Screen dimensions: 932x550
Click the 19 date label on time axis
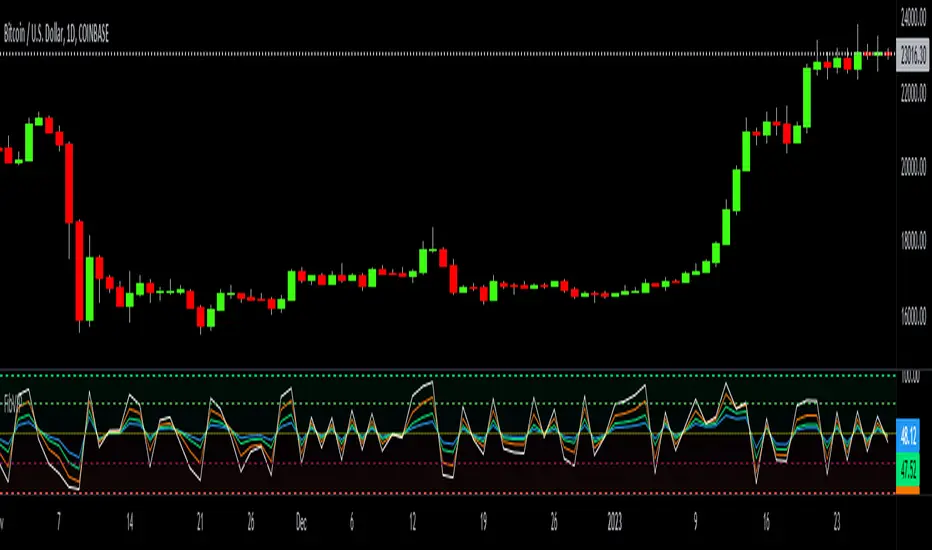tap(483, 523)
